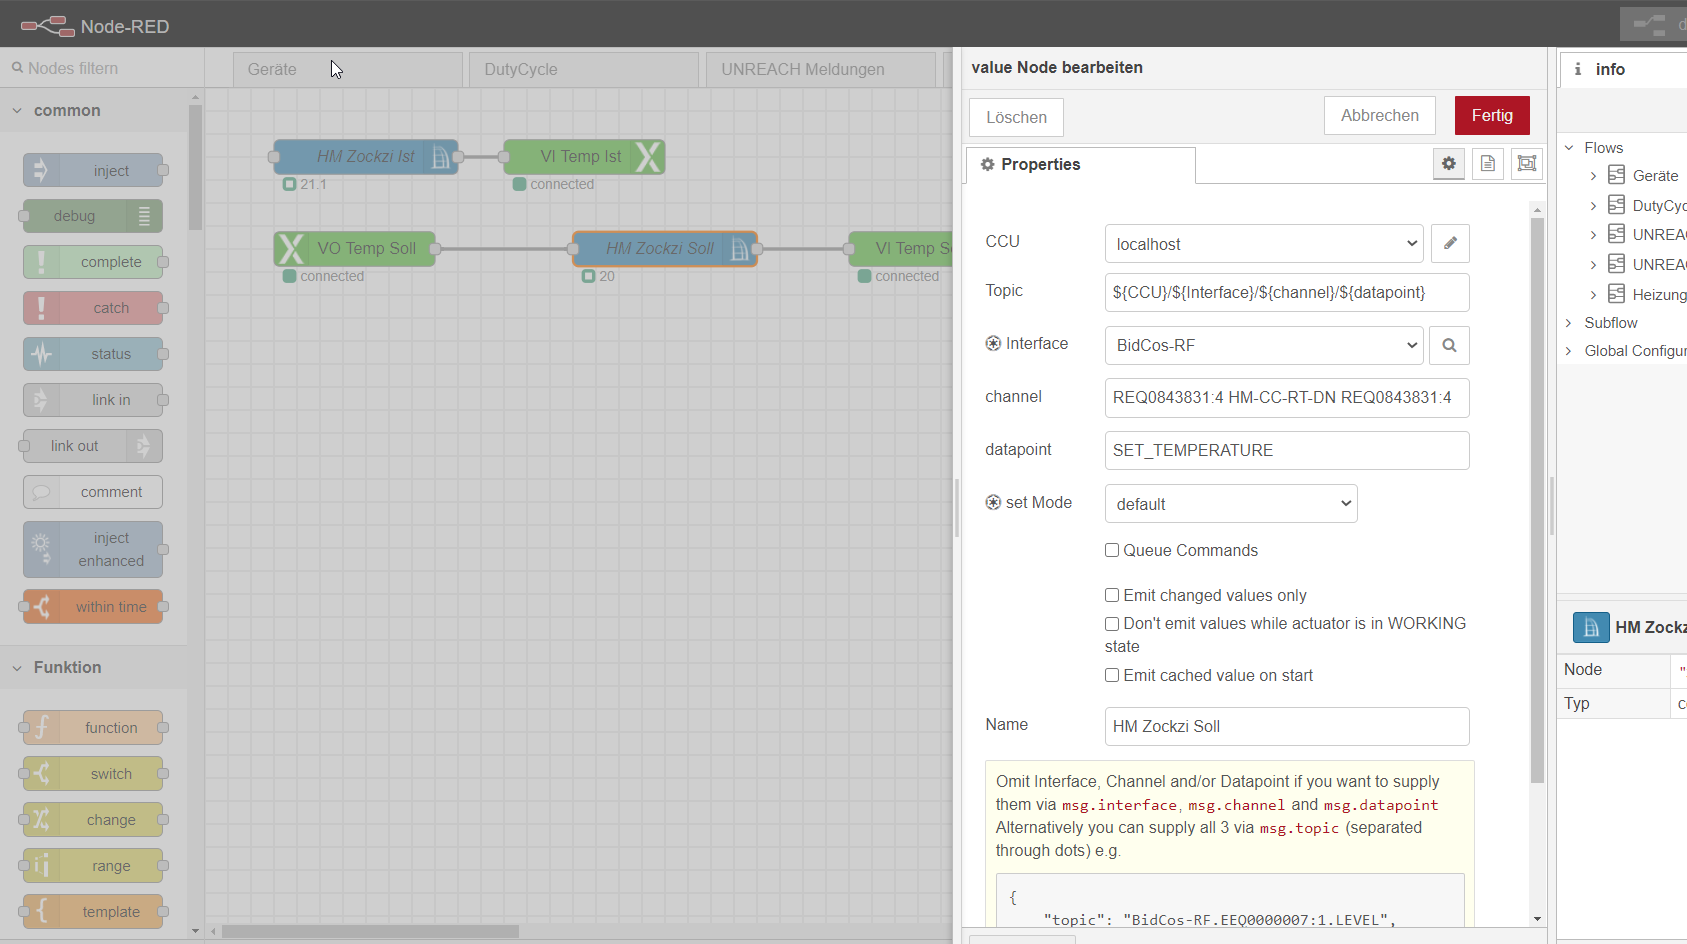Image resolution: width=1687 pixels, height=944 pixels.
Task: Open the node settings gear tab
Action: pos(1448,163)
